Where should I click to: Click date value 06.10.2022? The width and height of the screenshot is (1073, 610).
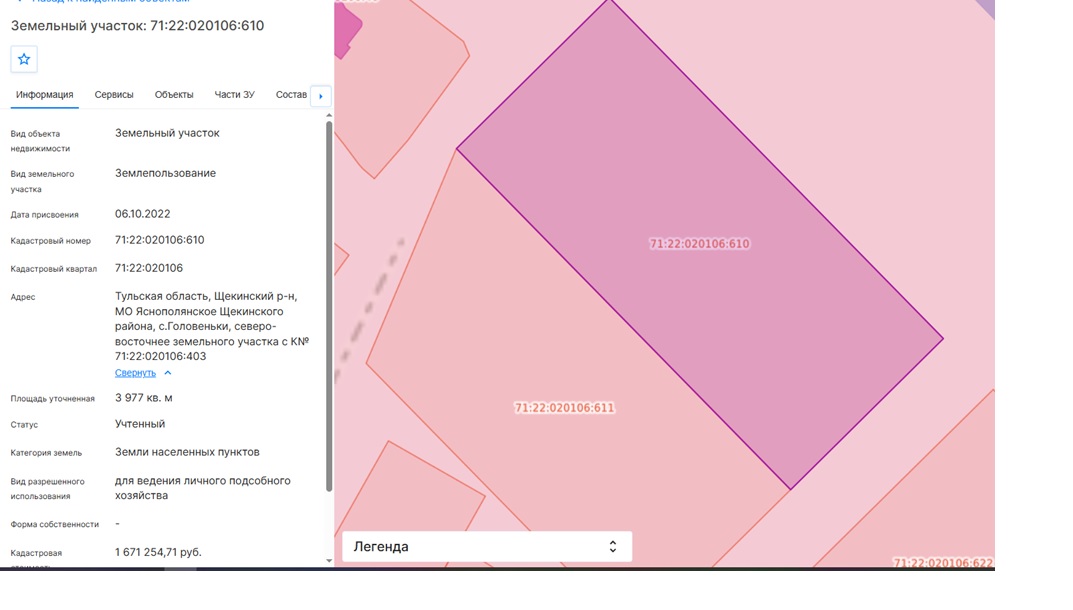[x=142, y=214]
